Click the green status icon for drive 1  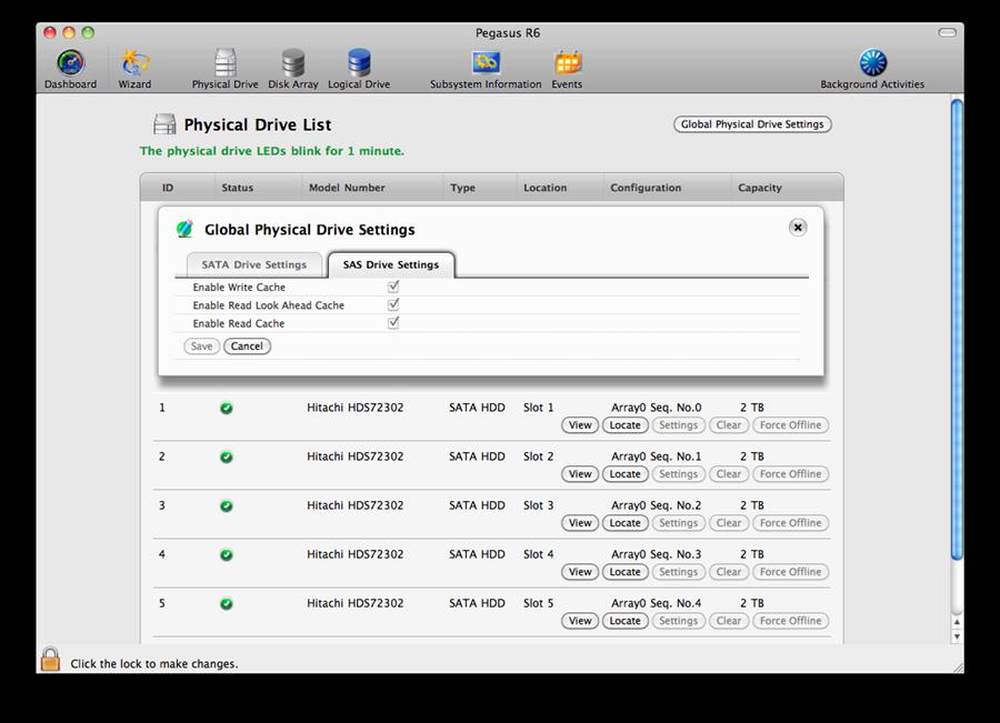(x=226, y=408)
